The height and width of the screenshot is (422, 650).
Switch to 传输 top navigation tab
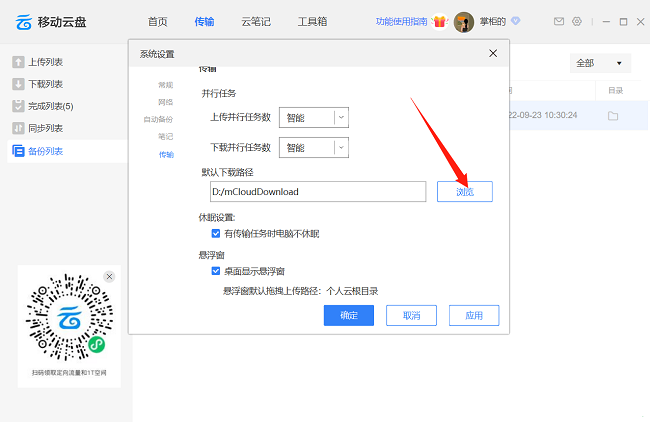(204, 22)
